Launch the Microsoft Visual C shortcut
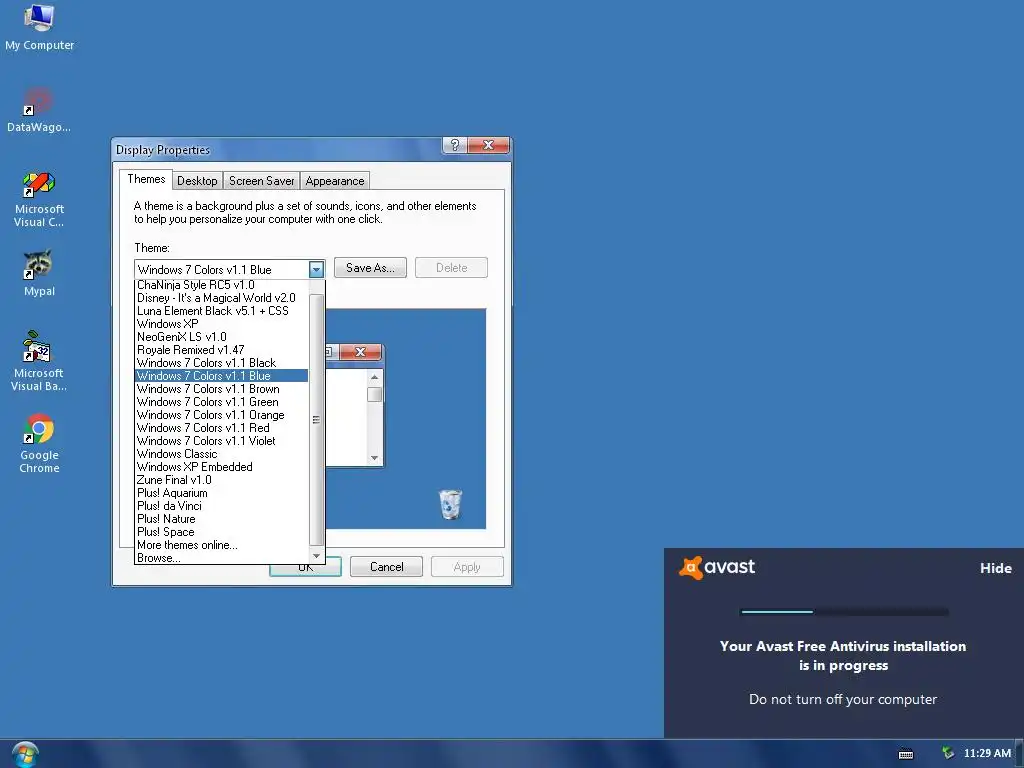This screenshot has width=1024, height=768. coord(39,199)
